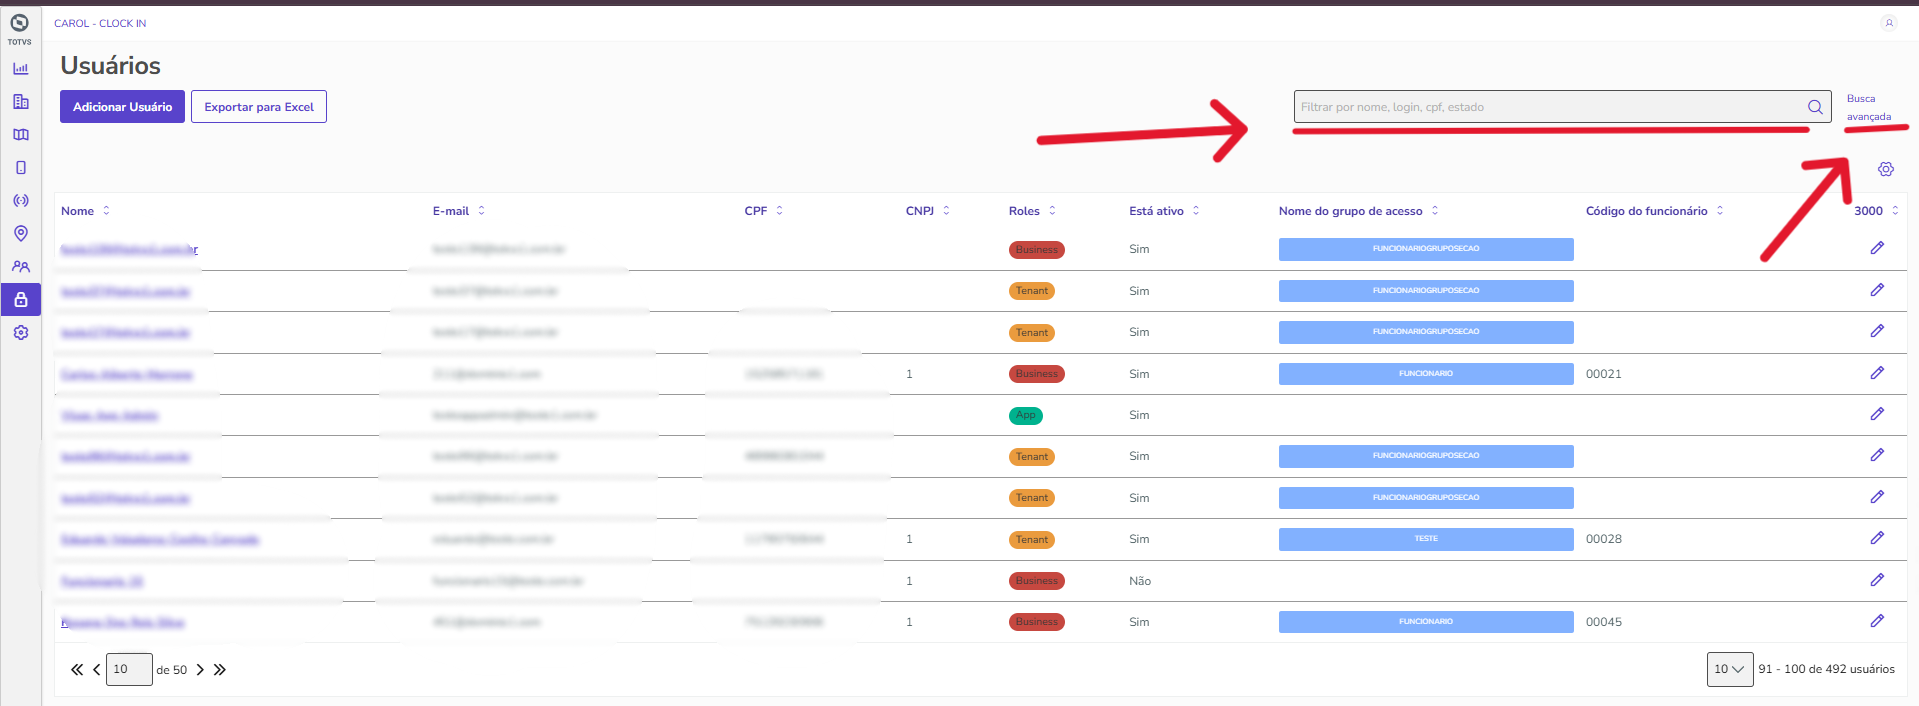The height and width of the screenshot is (706, 1919).
Task: Open the buildings icon in the sidebar
Action: (20, 102)
